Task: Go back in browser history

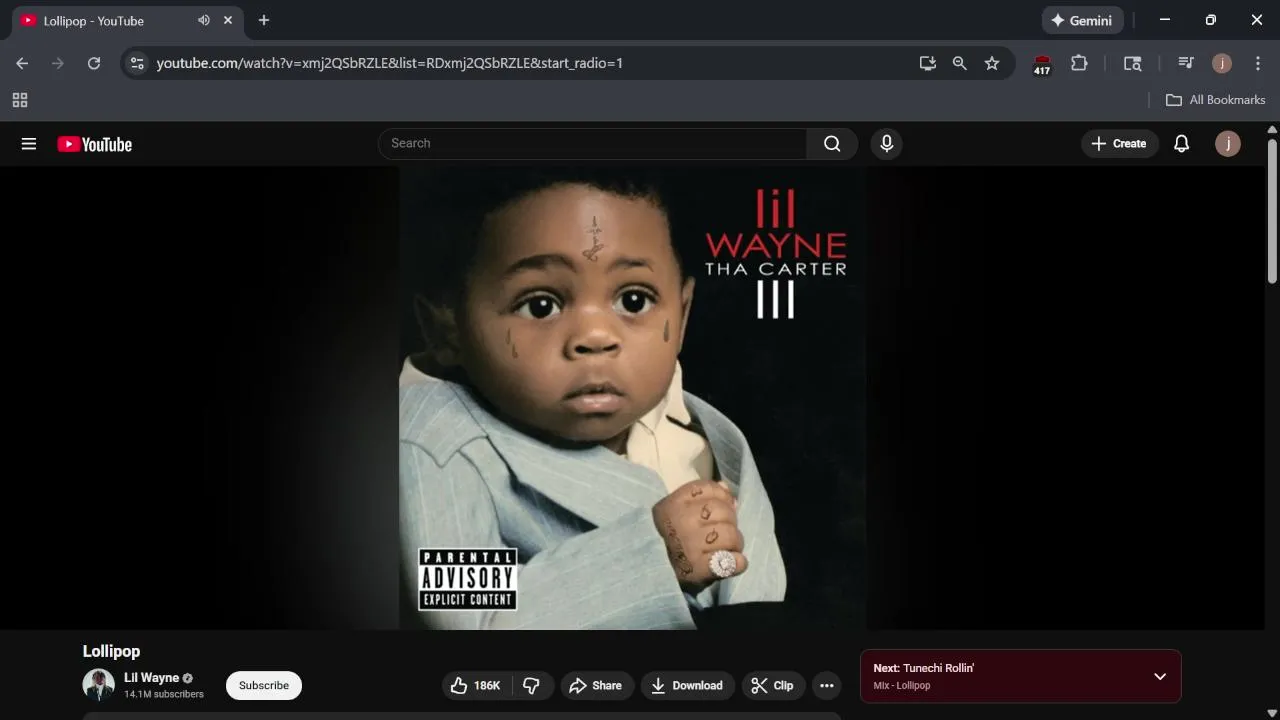Action: click(22, 63)
